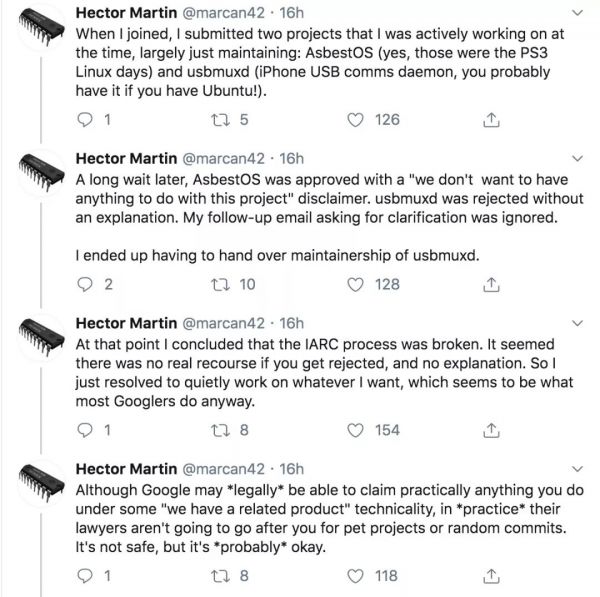Share the first tweet about AsbestOS

(491, 120)
